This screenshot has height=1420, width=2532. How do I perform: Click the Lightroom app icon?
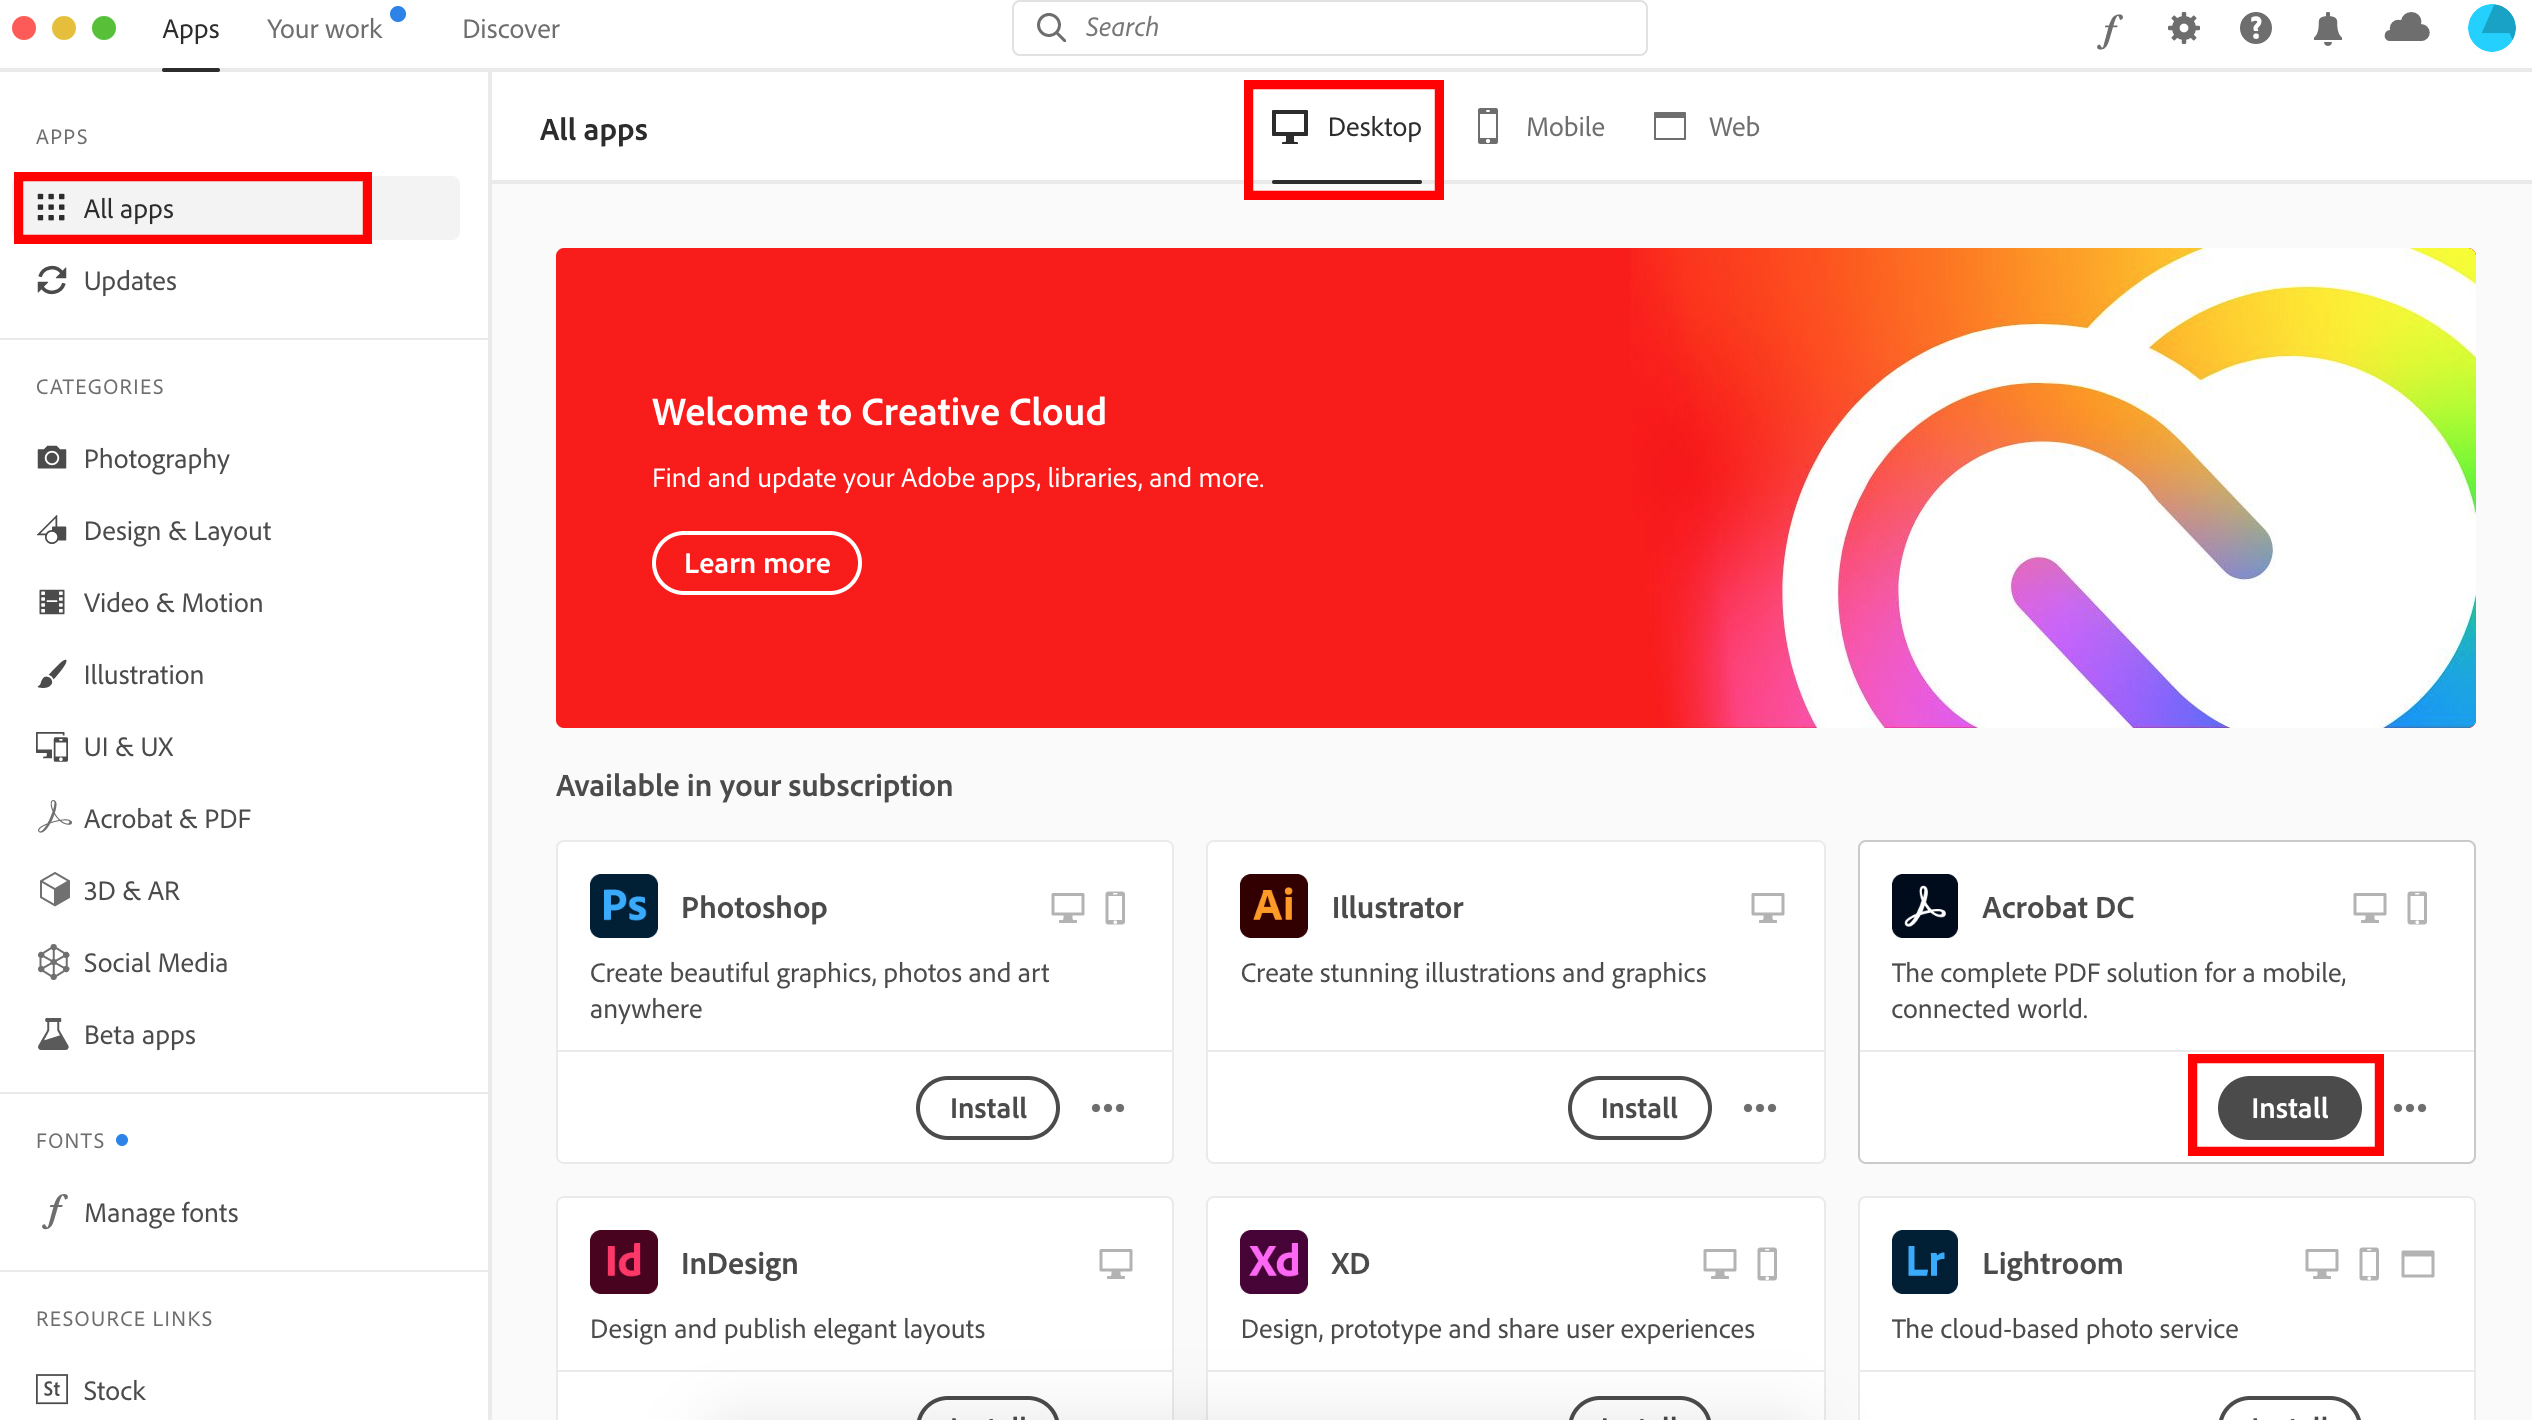point(1923,1260)
